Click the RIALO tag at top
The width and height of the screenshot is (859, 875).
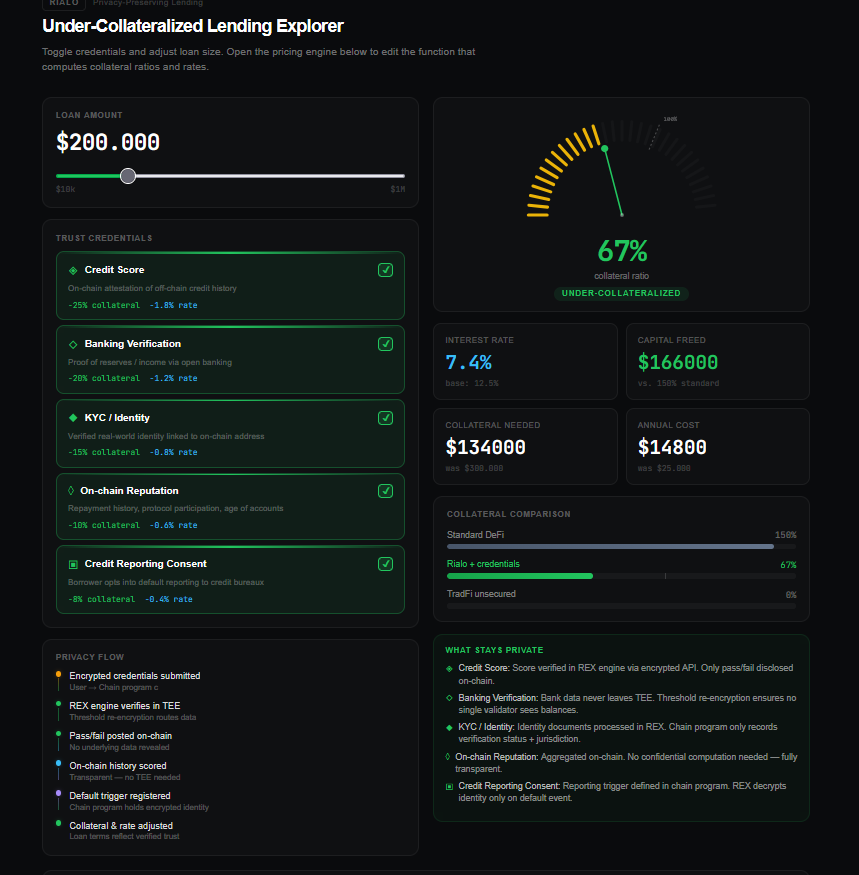[x=64, y=3]
